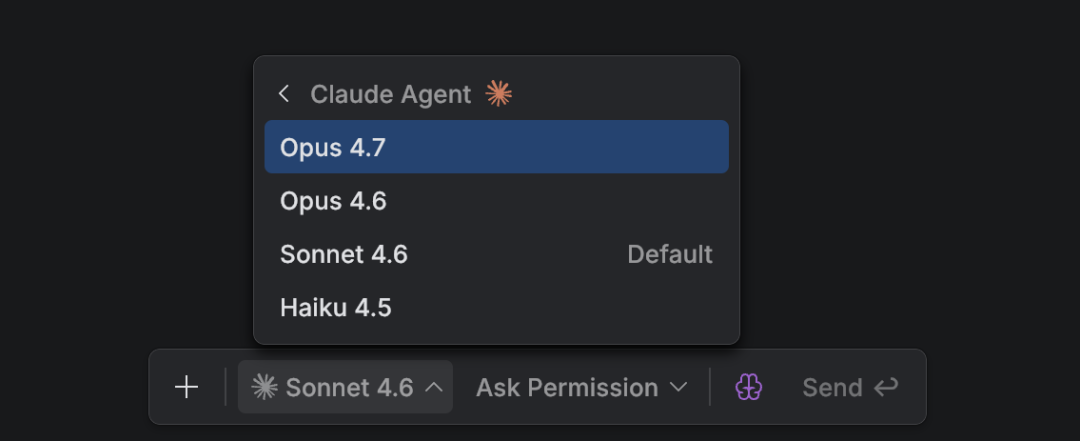Viewport: 1080px width, 441px height.
Task: Click empty header space right of the Claude logo
Action: pos(620,94)
